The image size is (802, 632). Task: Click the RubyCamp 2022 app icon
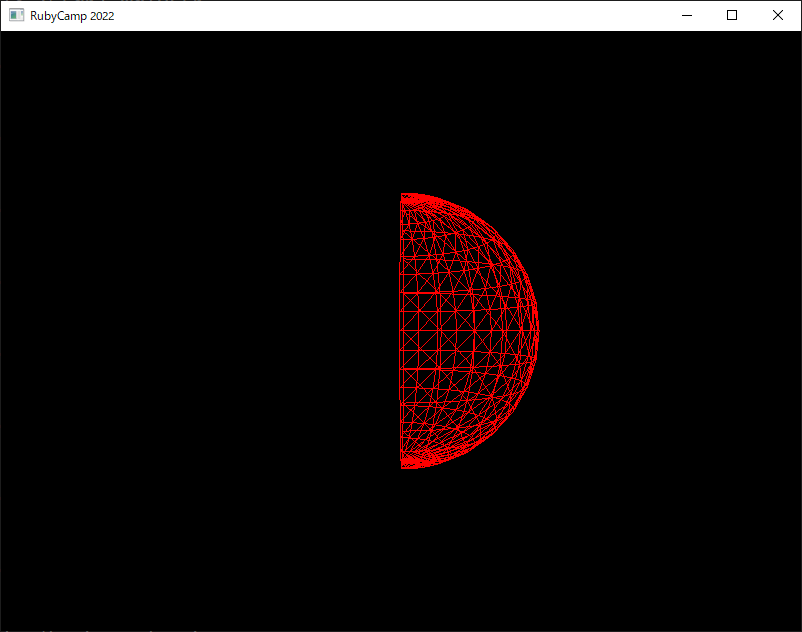pos(16,15)
